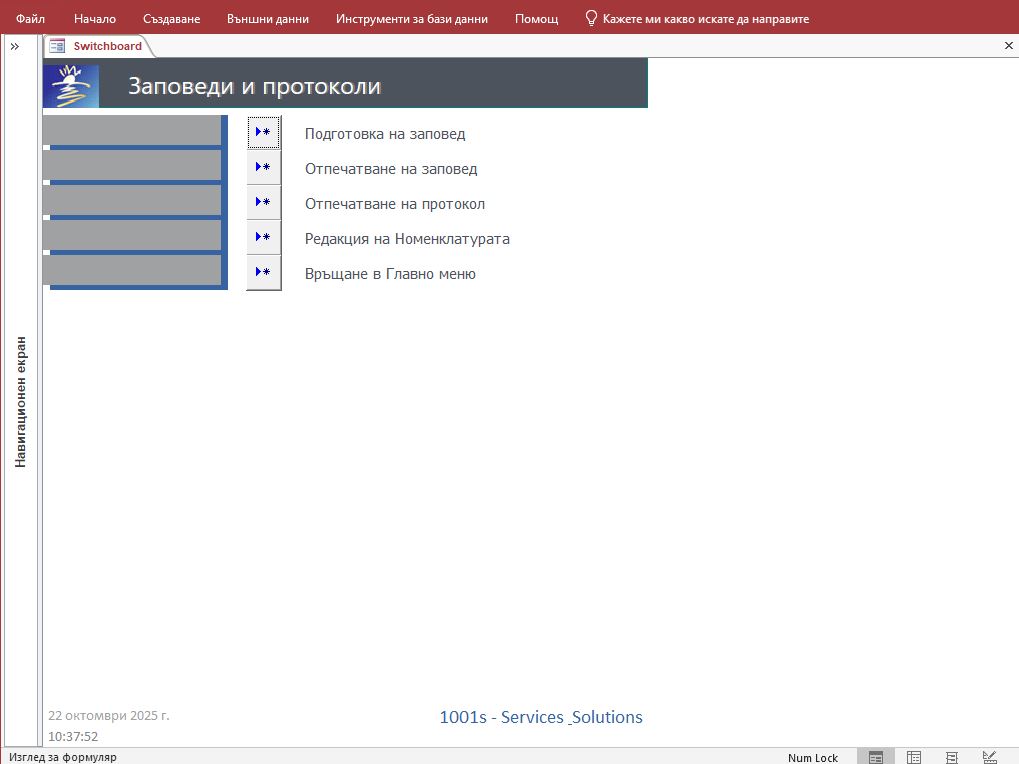1019x764 pixels.
Task: Click the arrow icon beside "Редакция на Номенклатурата"
Action: 263,236
